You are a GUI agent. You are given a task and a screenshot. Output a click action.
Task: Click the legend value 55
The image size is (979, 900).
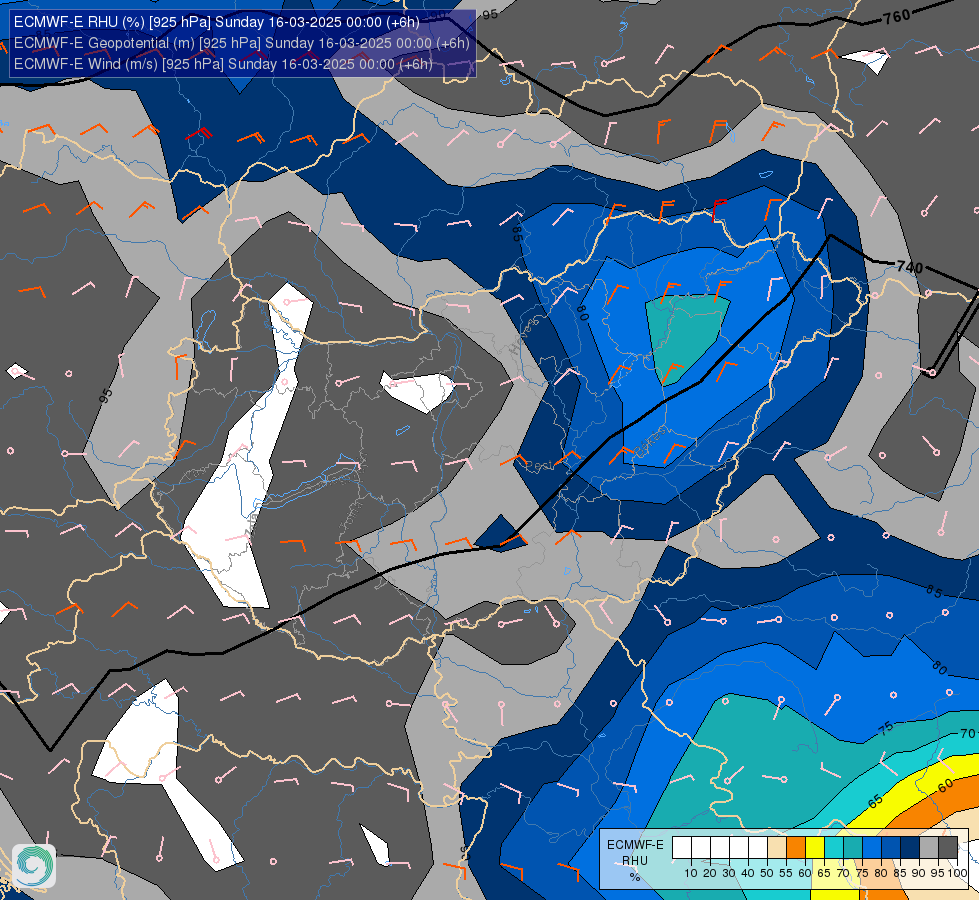[786, 873]
